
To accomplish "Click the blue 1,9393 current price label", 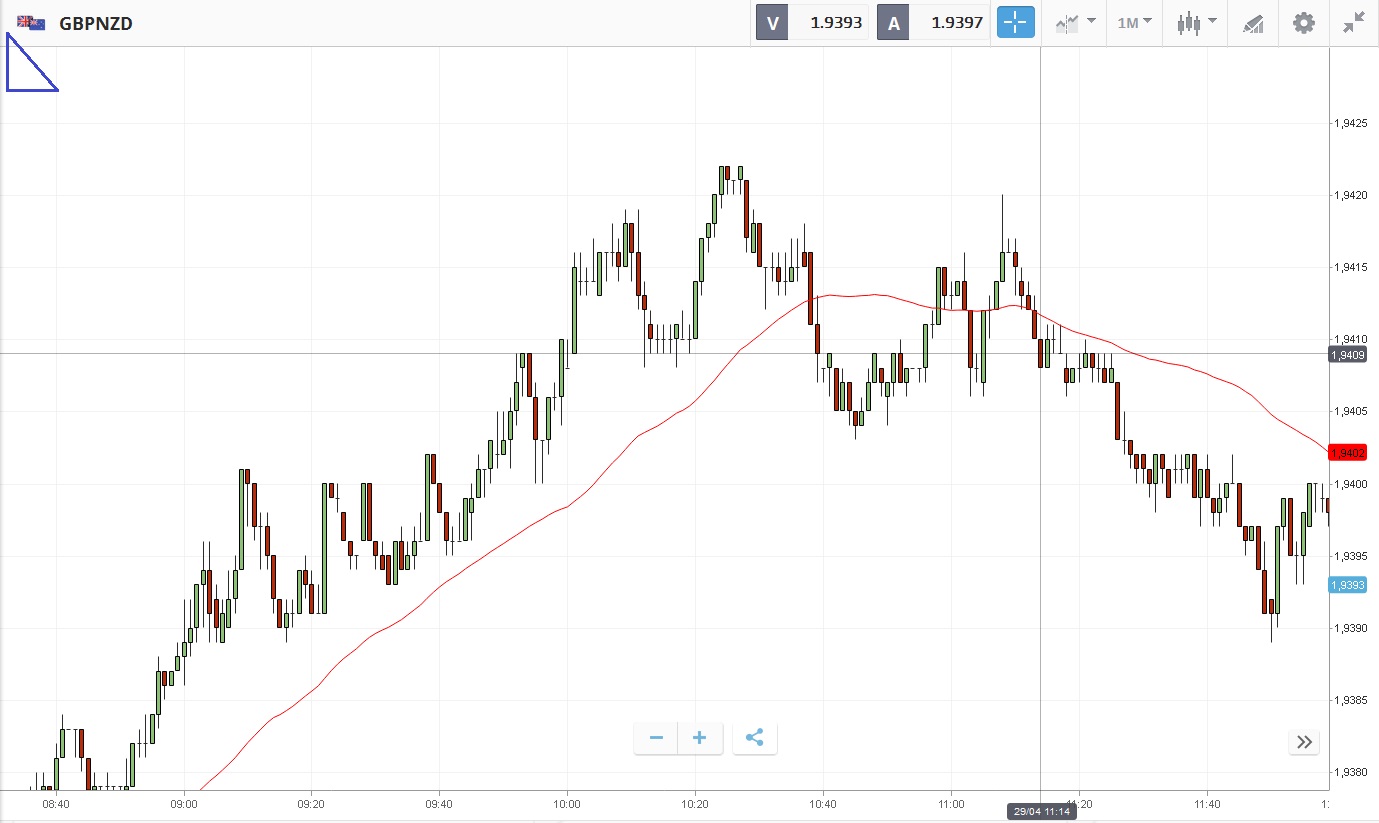I will coord(1346,585).
